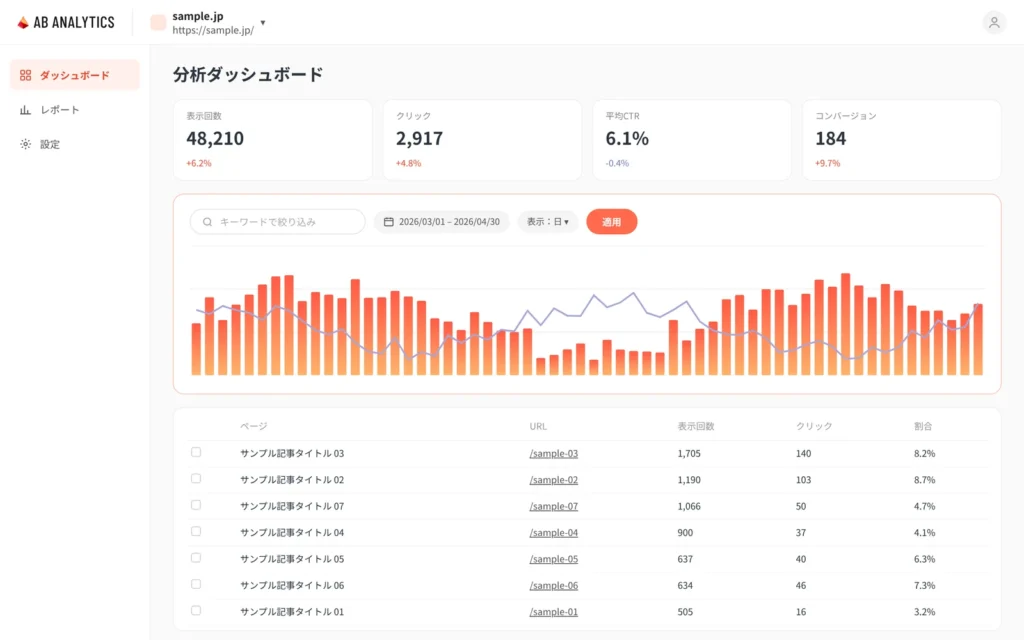Screen dimensions: 1024x640
Task: Open the 2026/03/01 – 2026/04/30 date range picker
Action: [x=441, y=222]
